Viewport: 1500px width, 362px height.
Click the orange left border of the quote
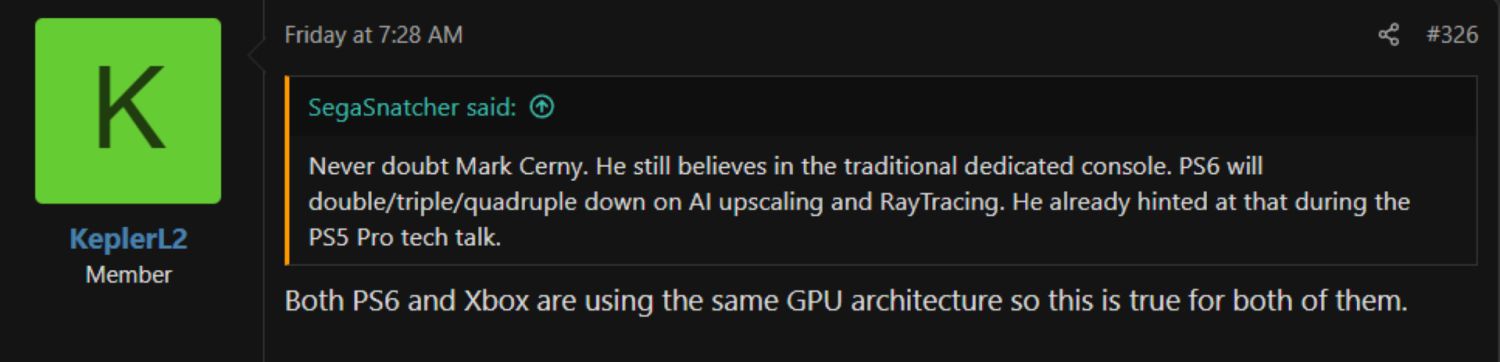pos(287,170)
